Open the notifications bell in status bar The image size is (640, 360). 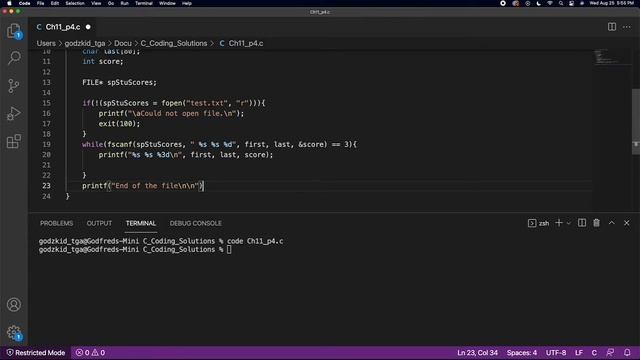click(x=627, y=353)
